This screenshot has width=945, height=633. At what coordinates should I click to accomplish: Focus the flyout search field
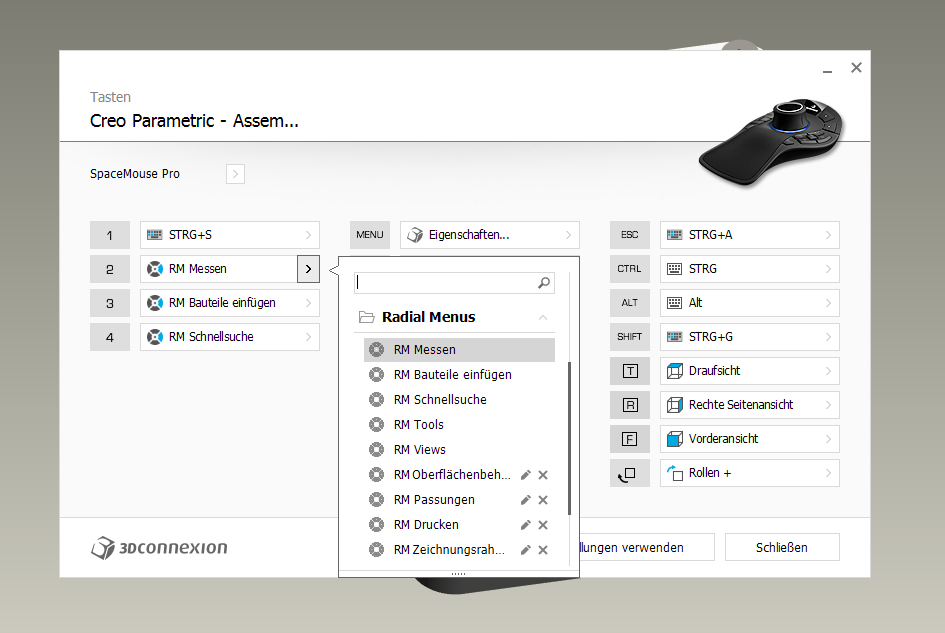454,283
